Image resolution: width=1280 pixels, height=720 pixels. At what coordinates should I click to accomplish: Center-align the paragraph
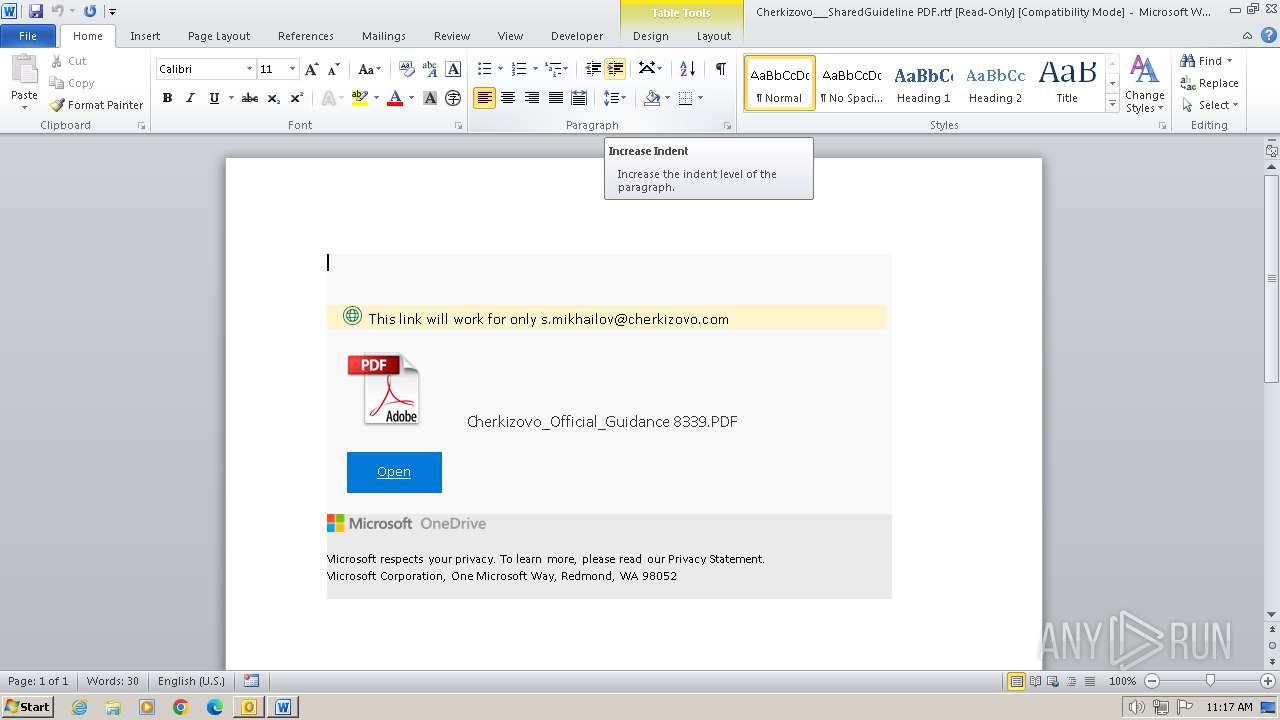point(508,98)
